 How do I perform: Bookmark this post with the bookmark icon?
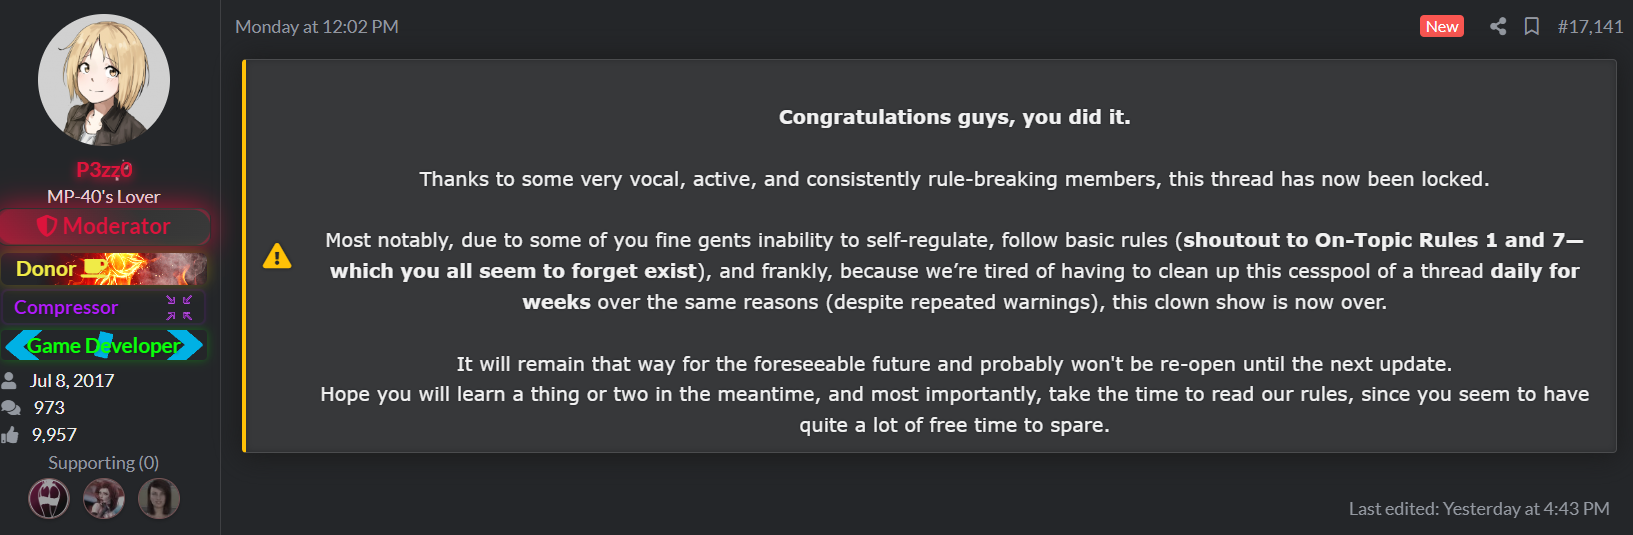[x=1531, y=27]
